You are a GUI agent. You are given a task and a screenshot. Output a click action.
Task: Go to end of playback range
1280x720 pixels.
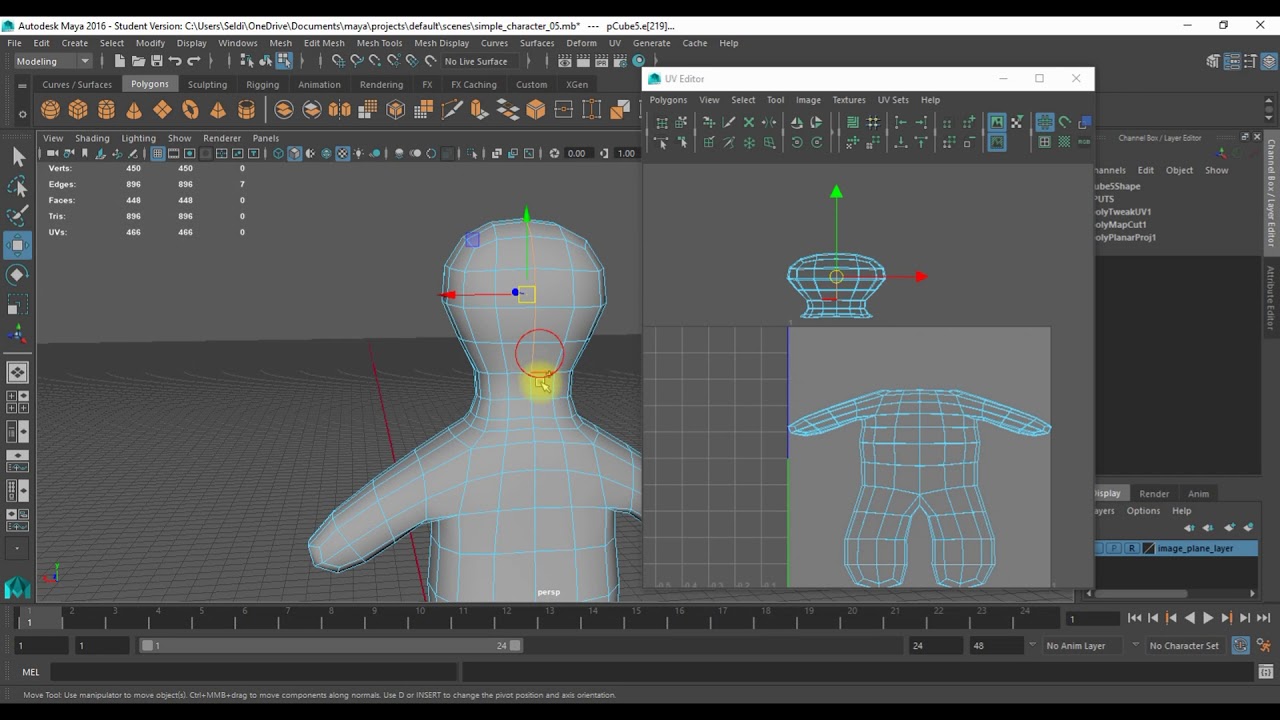point(1263,618)
